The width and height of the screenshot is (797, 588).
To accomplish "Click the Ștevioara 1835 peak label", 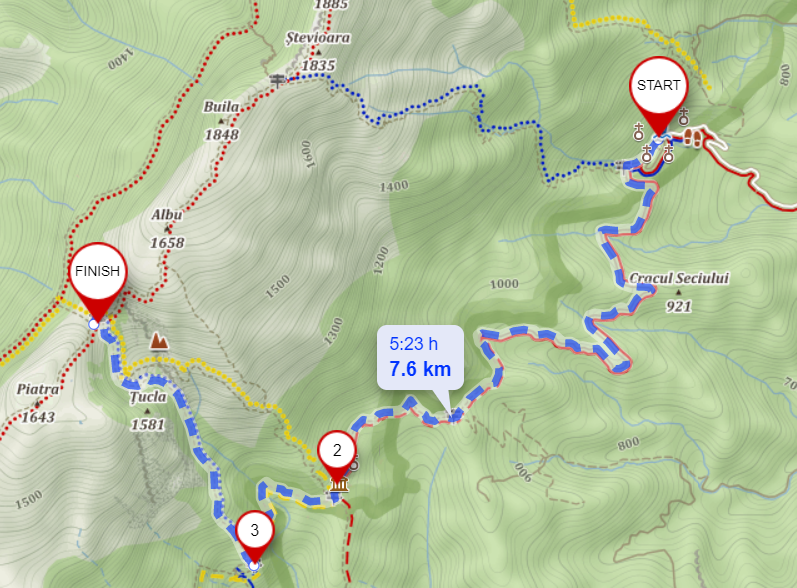I will 318,51.
